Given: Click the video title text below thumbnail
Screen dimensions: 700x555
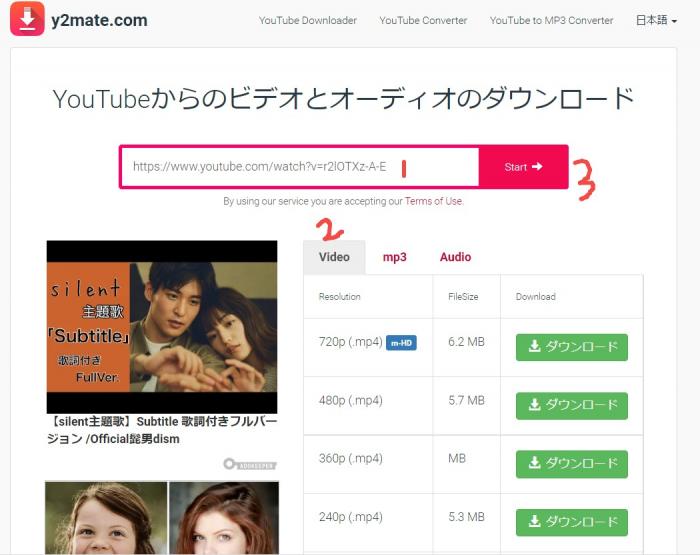Looking at the screenshot, I should [x=162, y=430].
